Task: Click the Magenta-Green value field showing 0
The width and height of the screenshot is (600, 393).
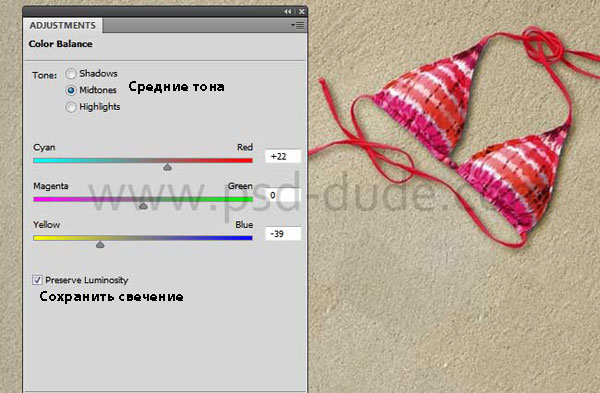Action: tap(283, 195)
